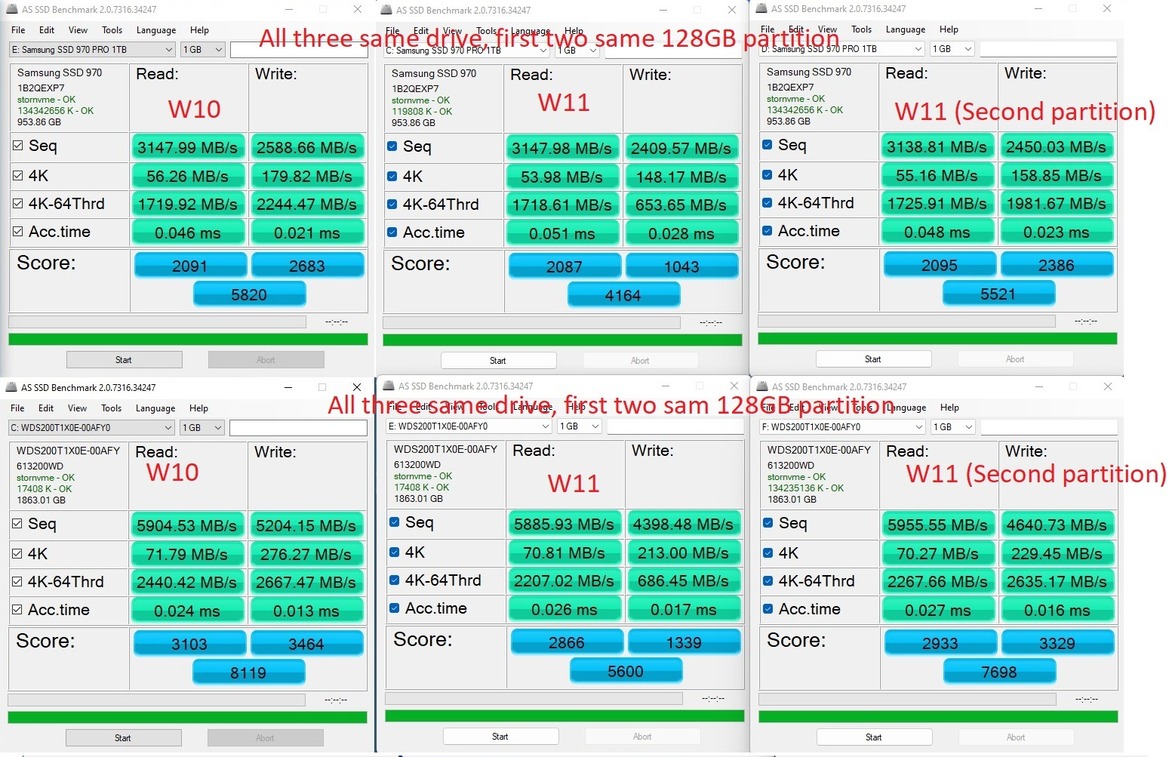Open the D: Samsung SSD 970 PRO drive dropdown

(842, 48)
